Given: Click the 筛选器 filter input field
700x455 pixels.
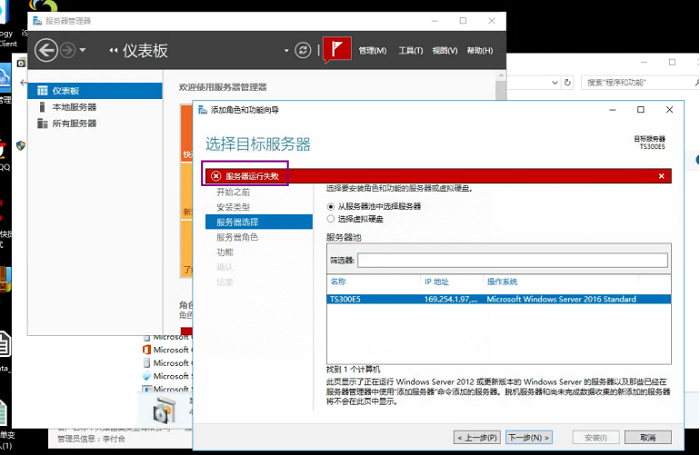Looking at the screenshot, I should click(x=512, y=260).
